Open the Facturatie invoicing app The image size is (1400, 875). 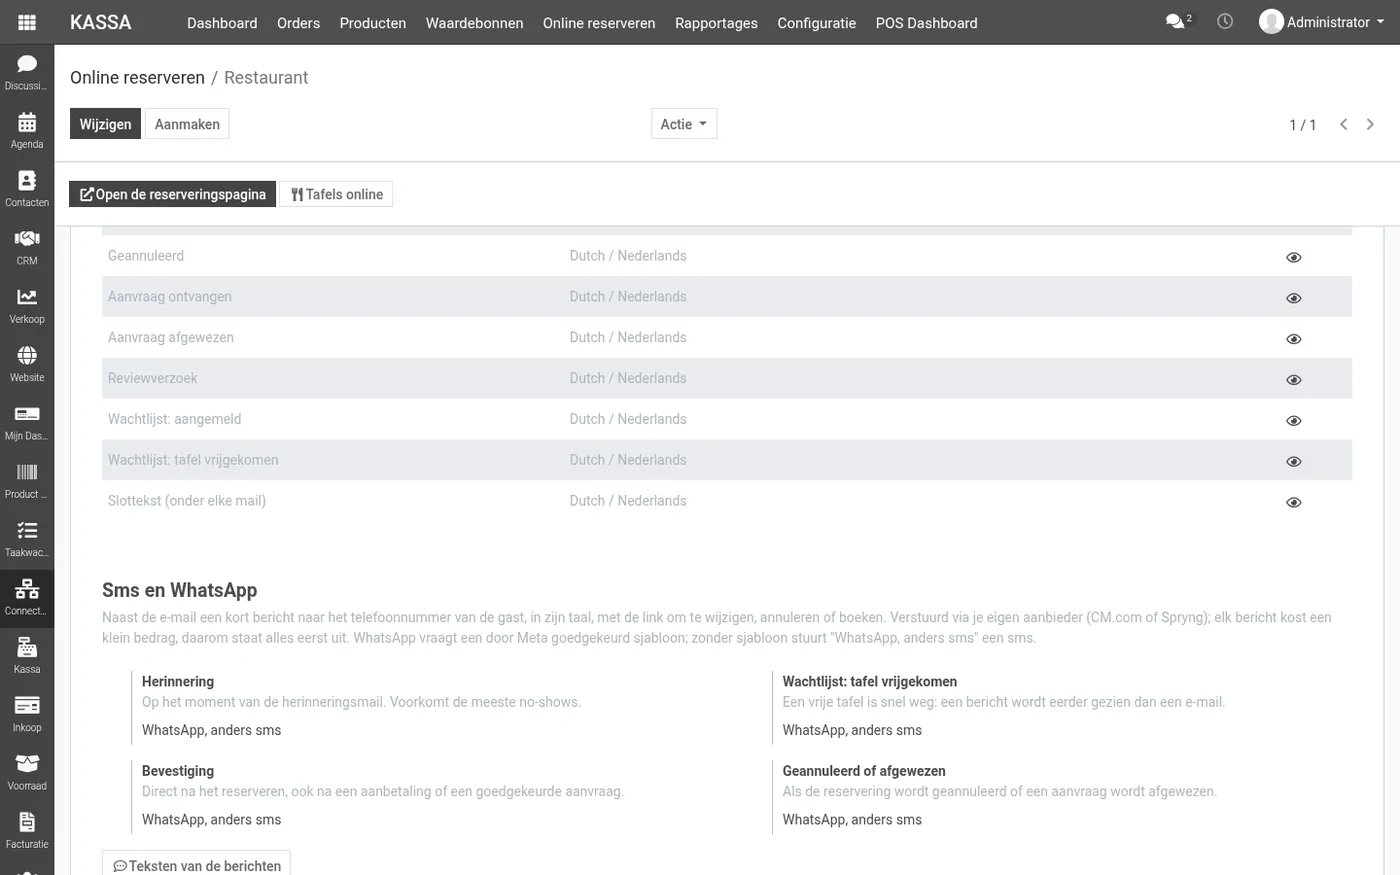pos(27,831)
